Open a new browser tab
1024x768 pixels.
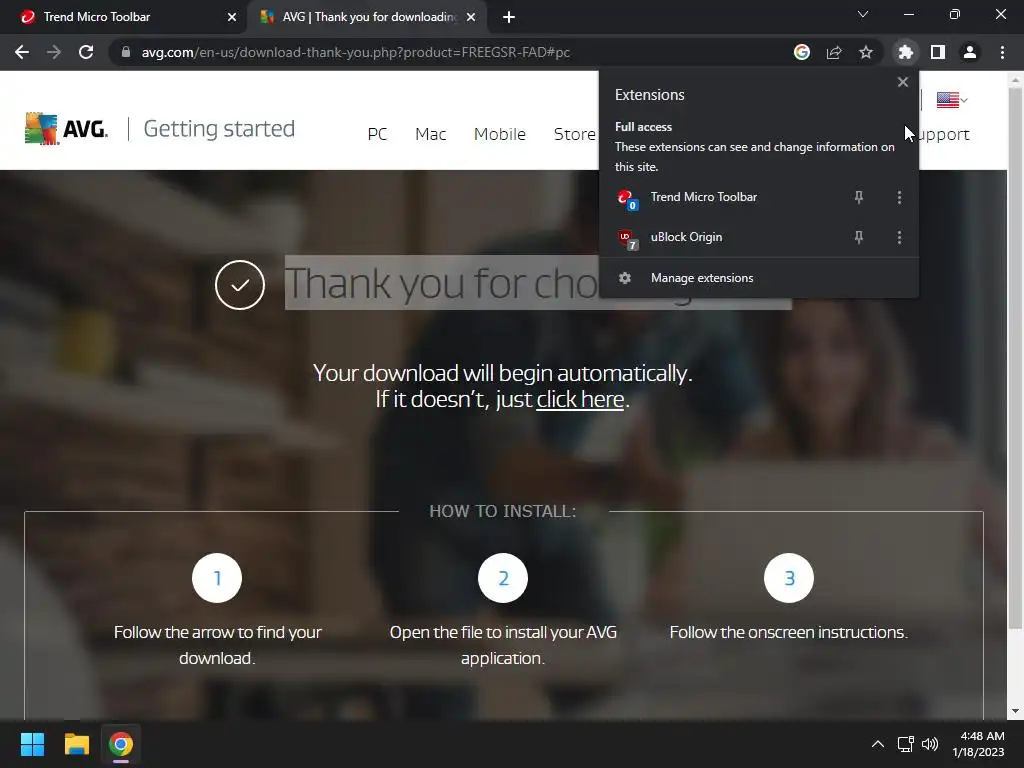(509, 17)
